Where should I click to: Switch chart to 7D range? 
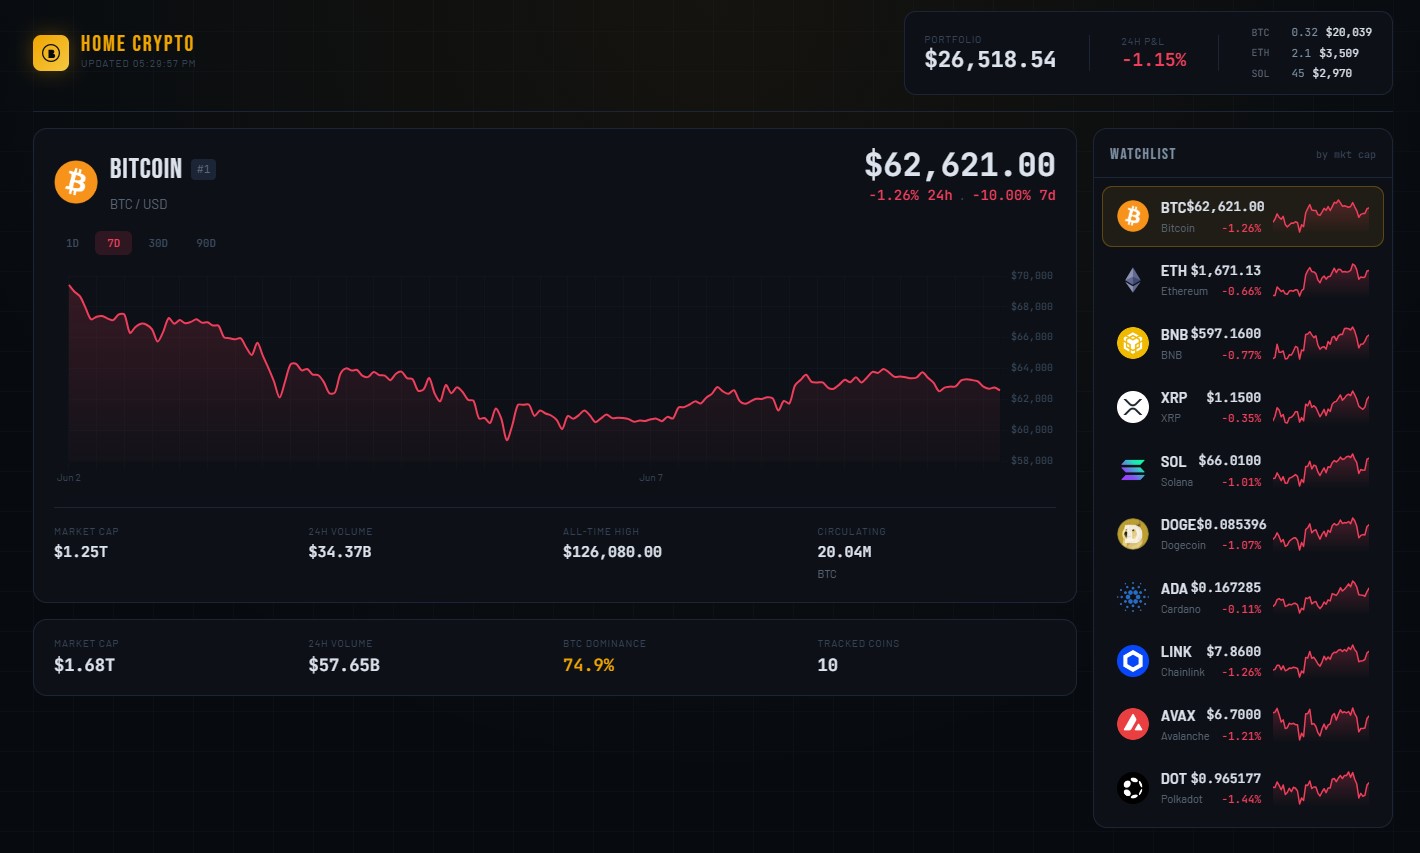(114, 243)
